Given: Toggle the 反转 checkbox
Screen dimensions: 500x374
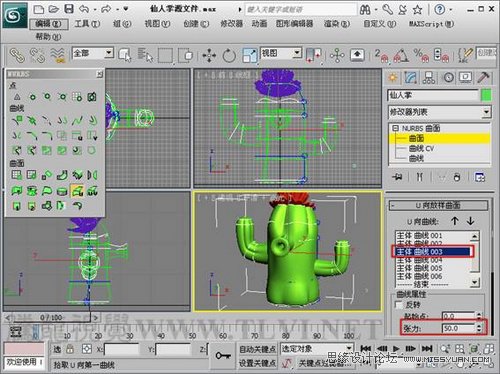Looking at the screenshot, I should click(398, 304).
